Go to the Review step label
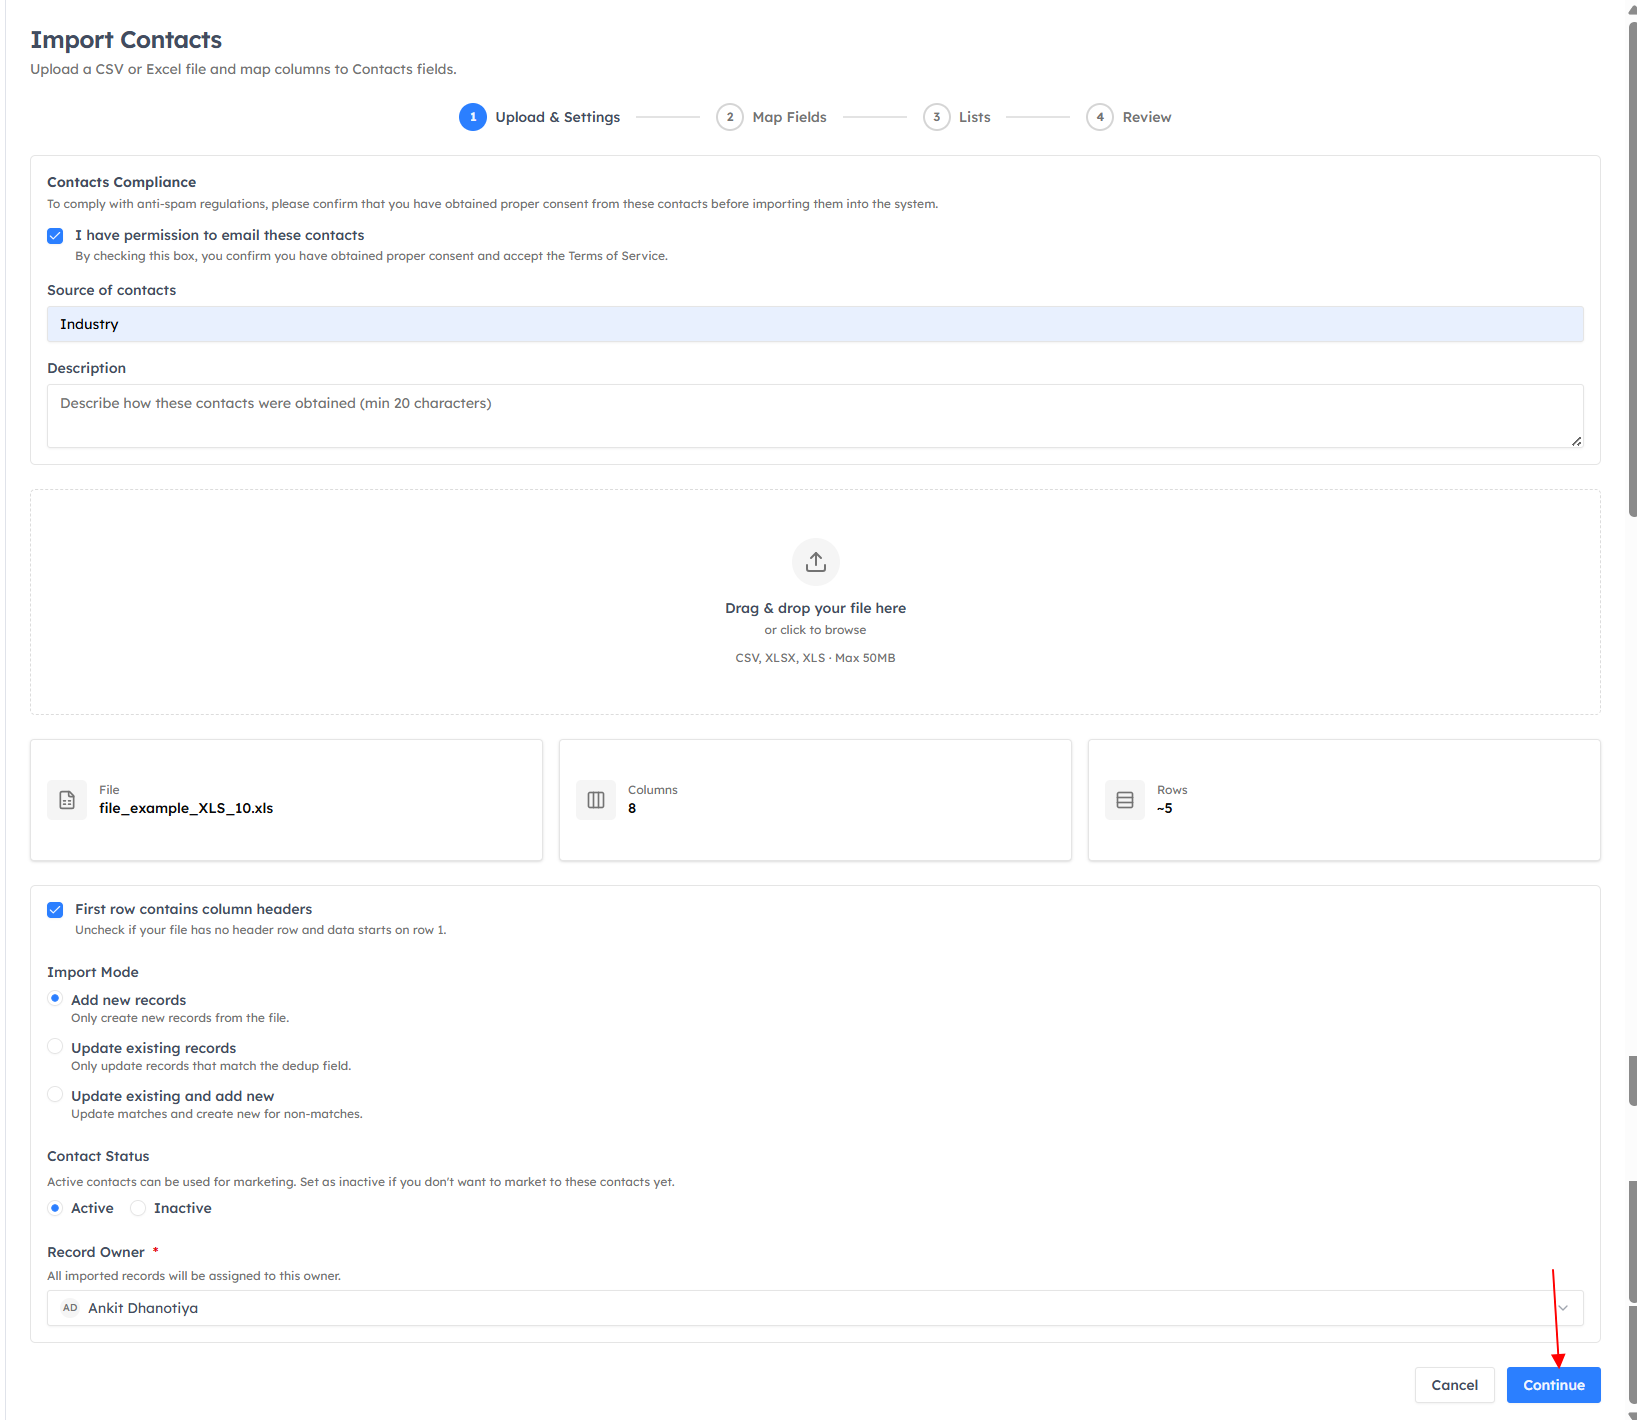This screenshot has width=1637, height=1420. 1146,117
